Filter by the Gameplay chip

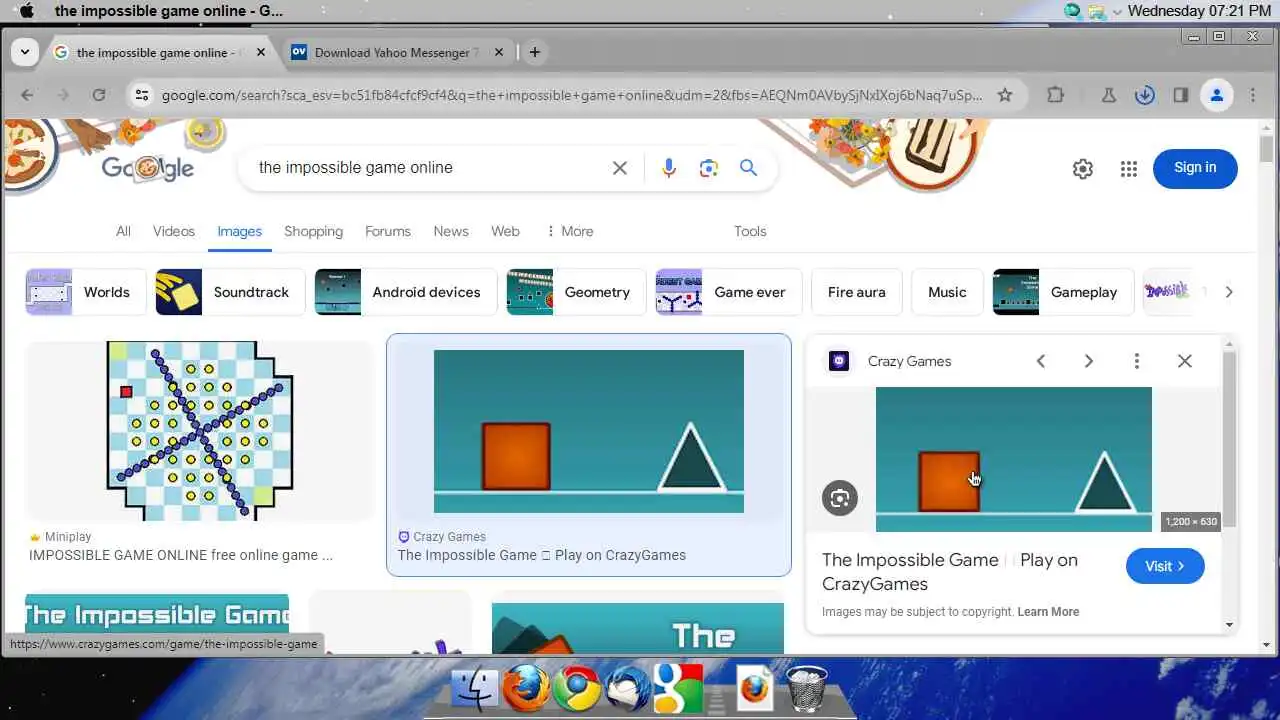1063,292
